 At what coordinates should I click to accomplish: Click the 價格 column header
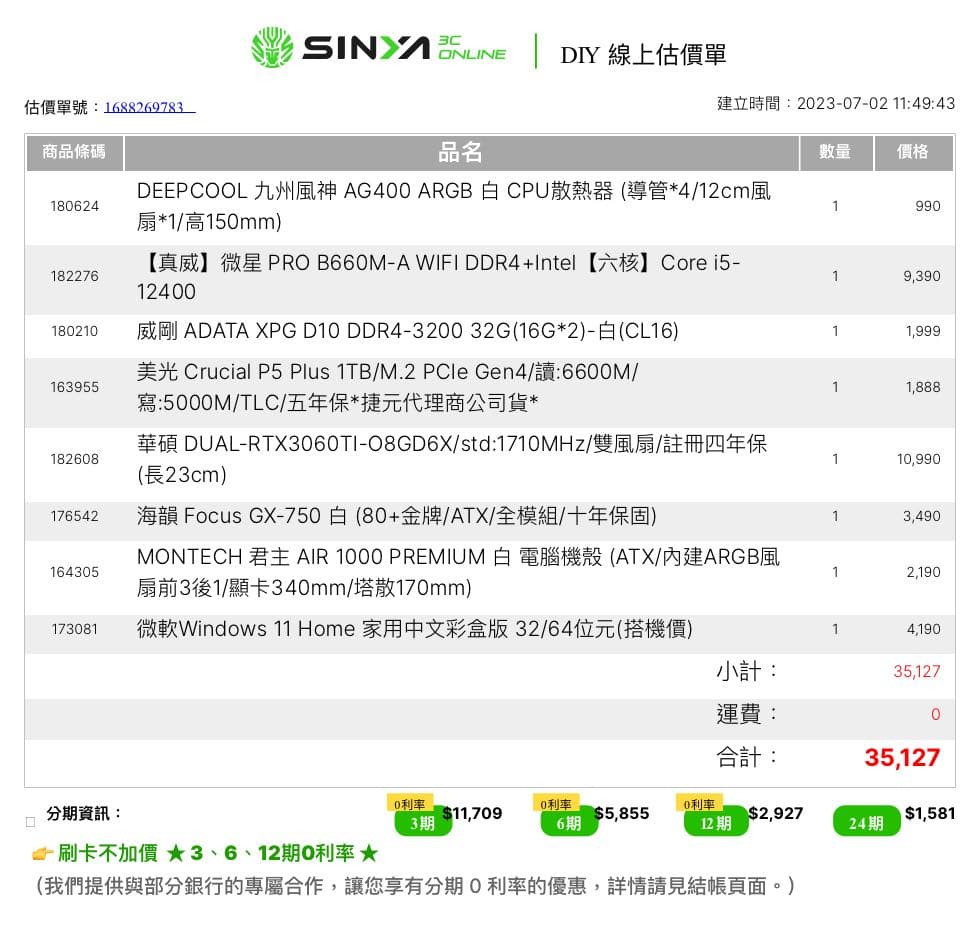(912, 152)
